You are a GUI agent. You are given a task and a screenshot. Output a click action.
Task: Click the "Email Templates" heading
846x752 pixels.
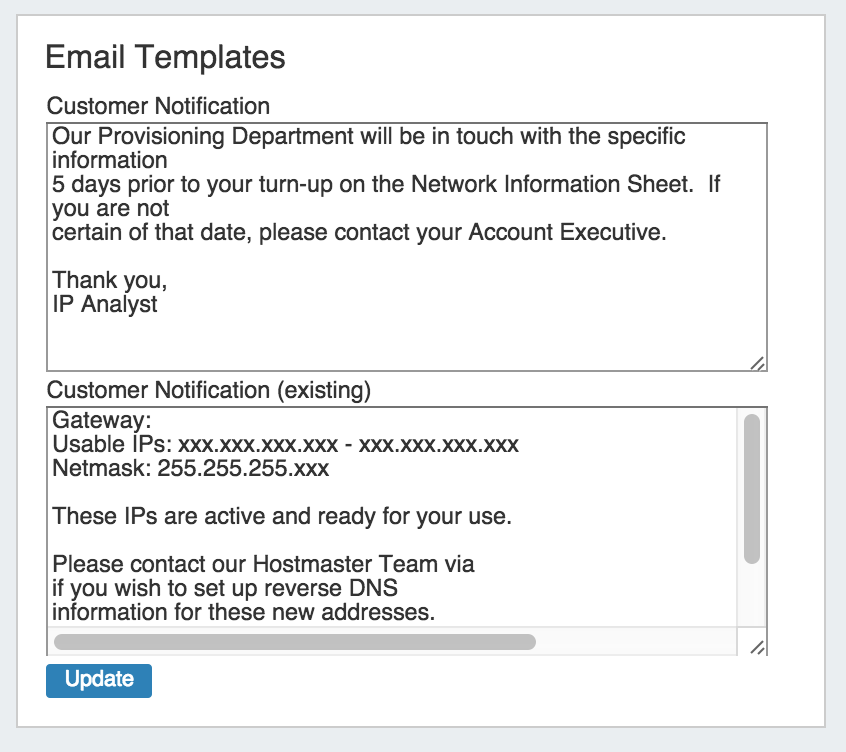point(166,57)
